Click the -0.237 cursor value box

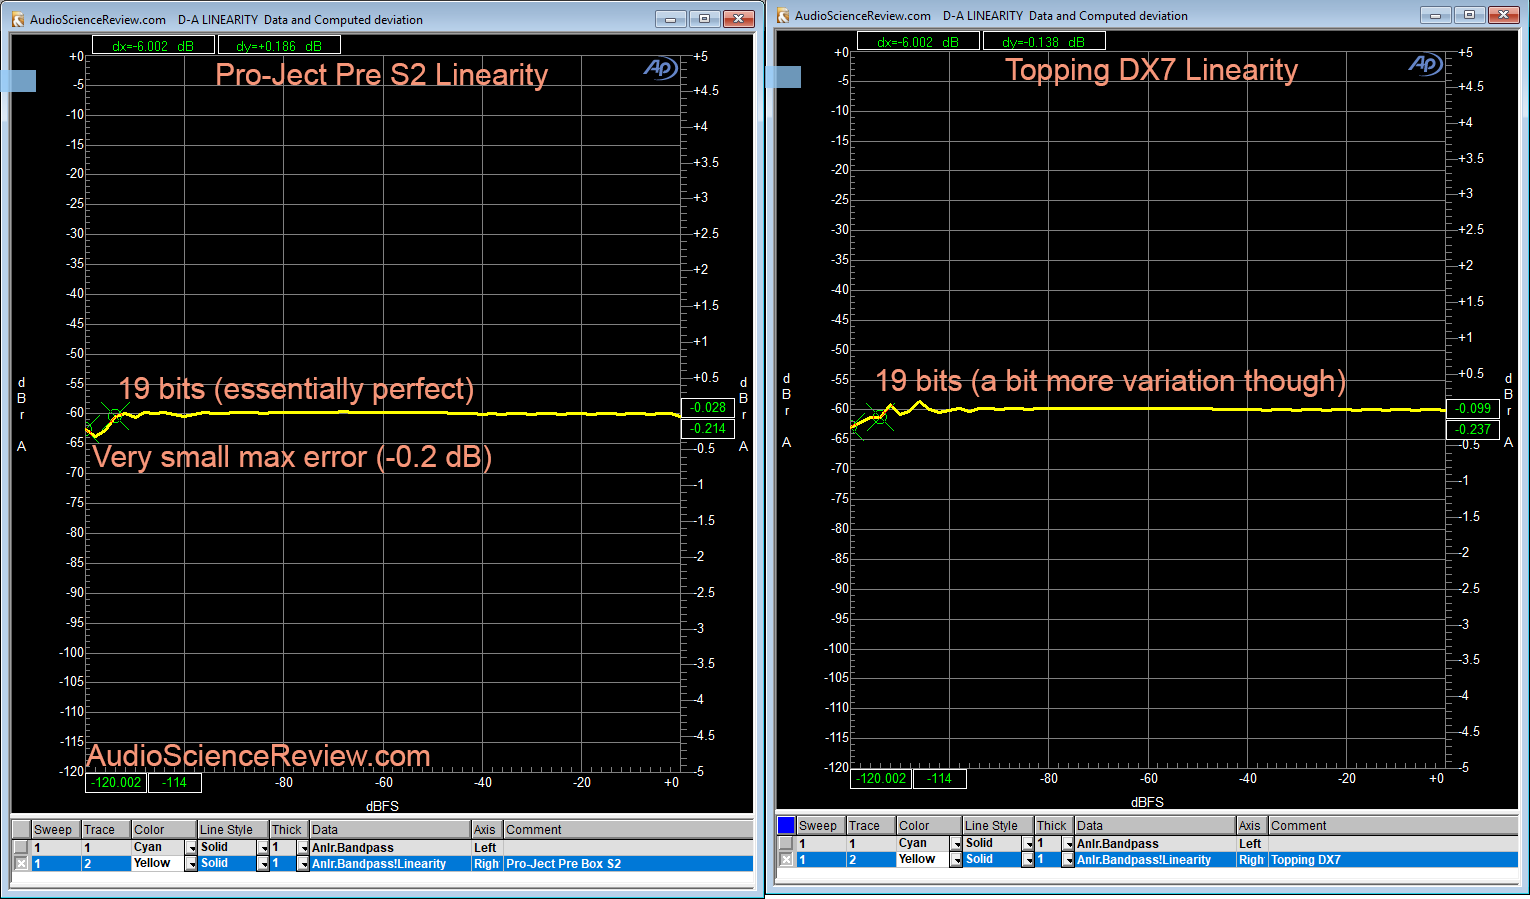click(x=1473, y=430)
